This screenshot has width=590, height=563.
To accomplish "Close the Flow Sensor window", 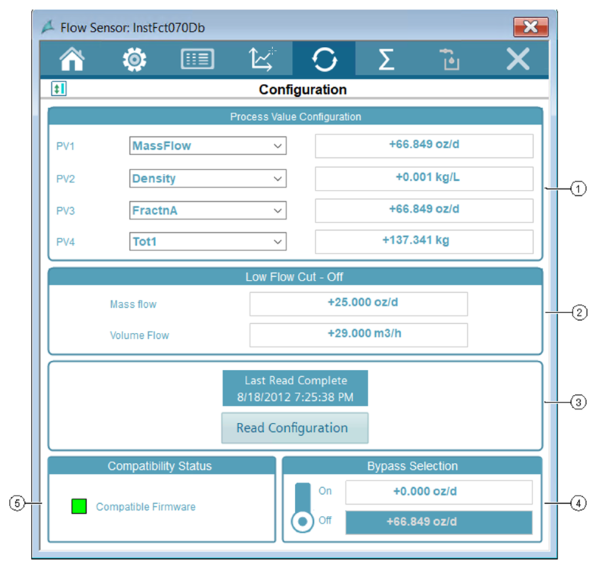I will click(x=531, y=27).
